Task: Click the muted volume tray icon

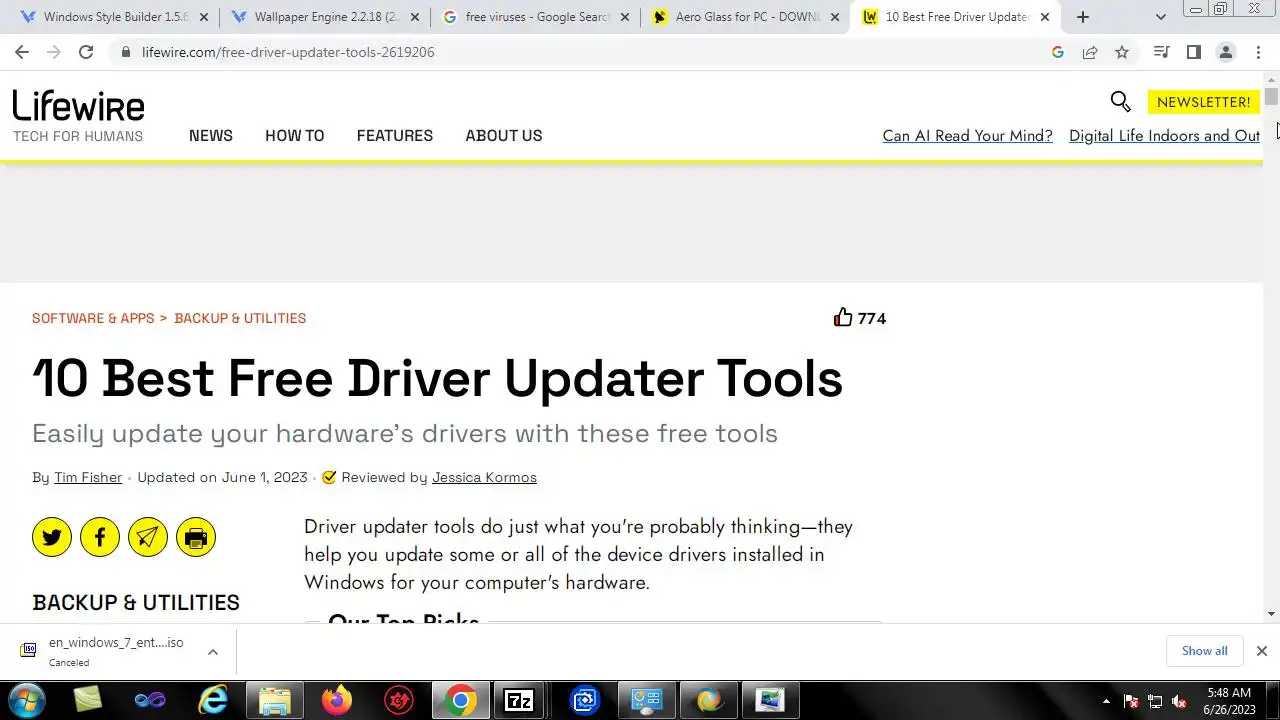Action: 1179,702
